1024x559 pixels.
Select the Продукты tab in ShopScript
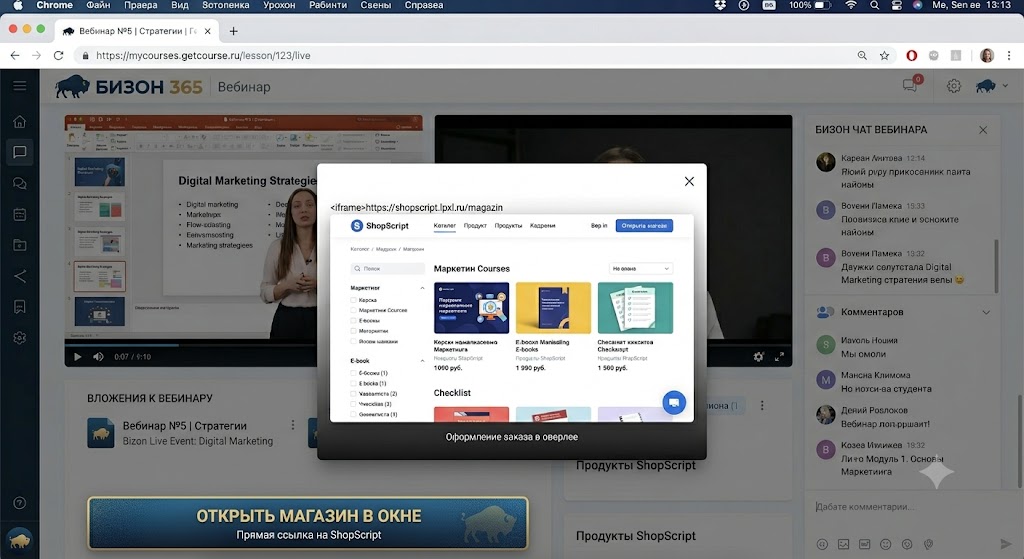tap(508, 226)
